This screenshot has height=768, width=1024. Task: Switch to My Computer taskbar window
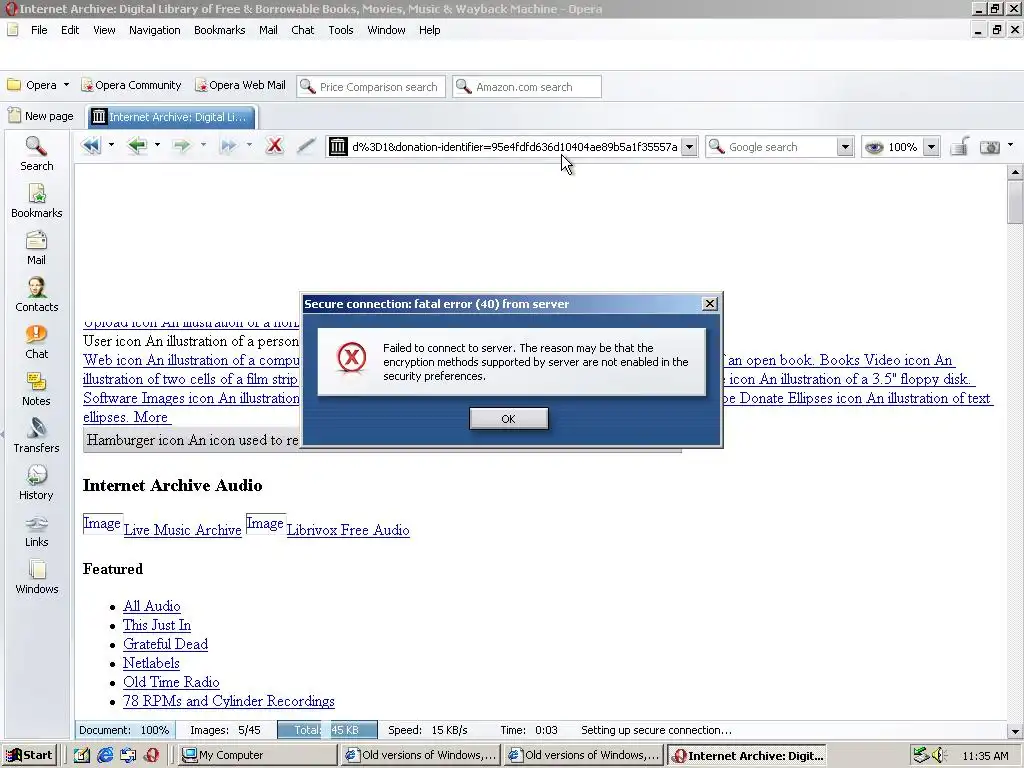[x=257, y=755]
